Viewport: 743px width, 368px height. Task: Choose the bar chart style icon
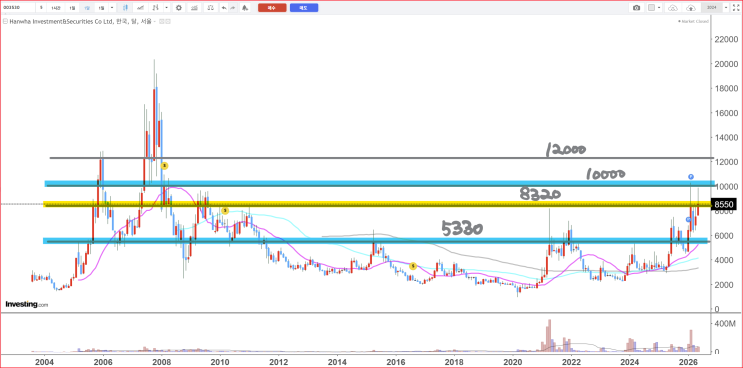click(x=155, y=8)
